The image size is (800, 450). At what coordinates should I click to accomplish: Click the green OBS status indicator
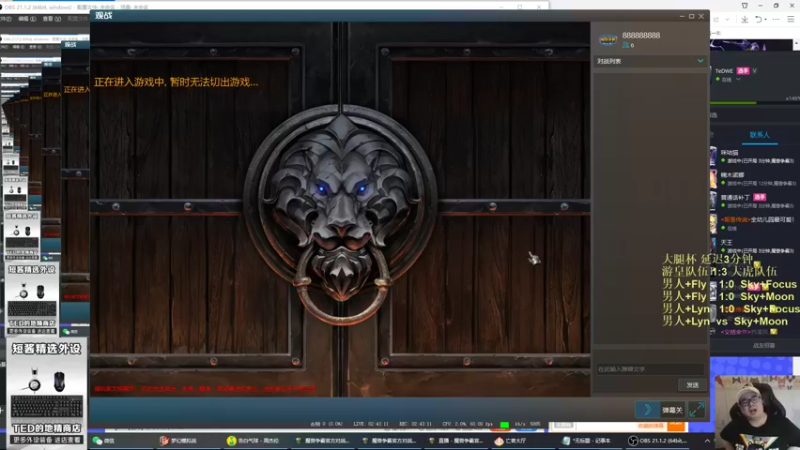point(504,424)
